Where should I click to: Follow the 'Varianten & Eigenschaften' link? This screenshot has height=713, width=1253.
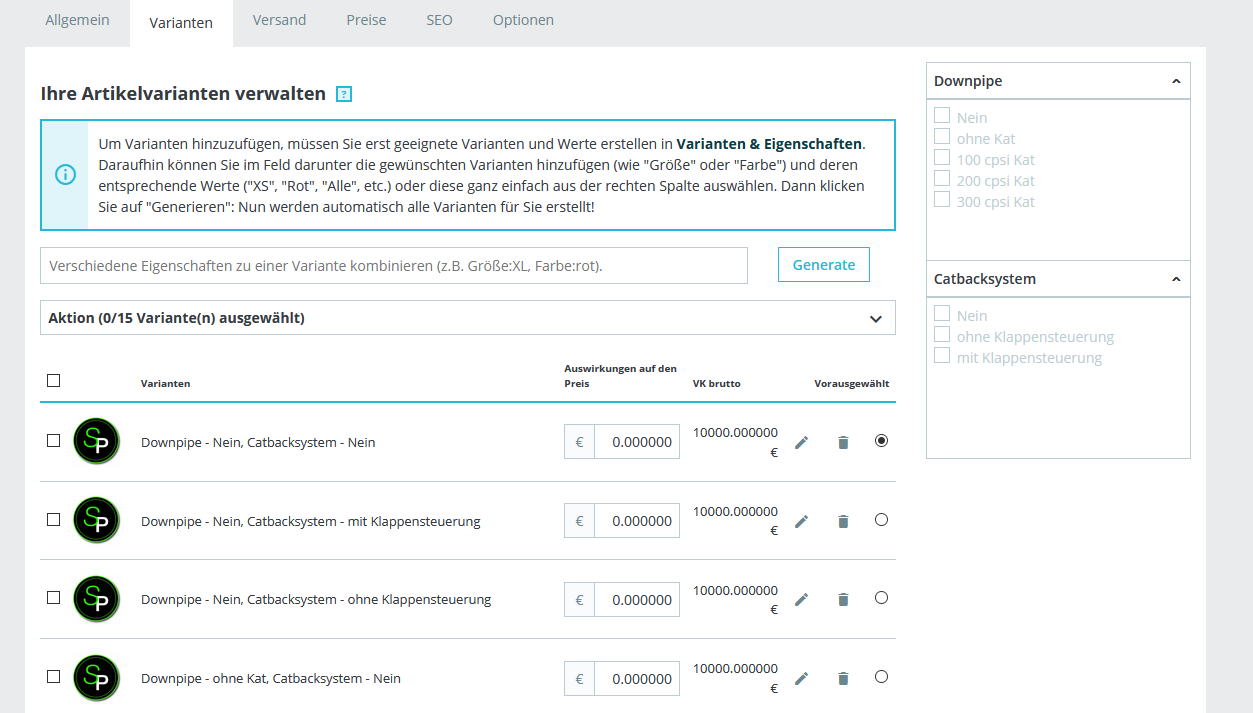[769, 143]
